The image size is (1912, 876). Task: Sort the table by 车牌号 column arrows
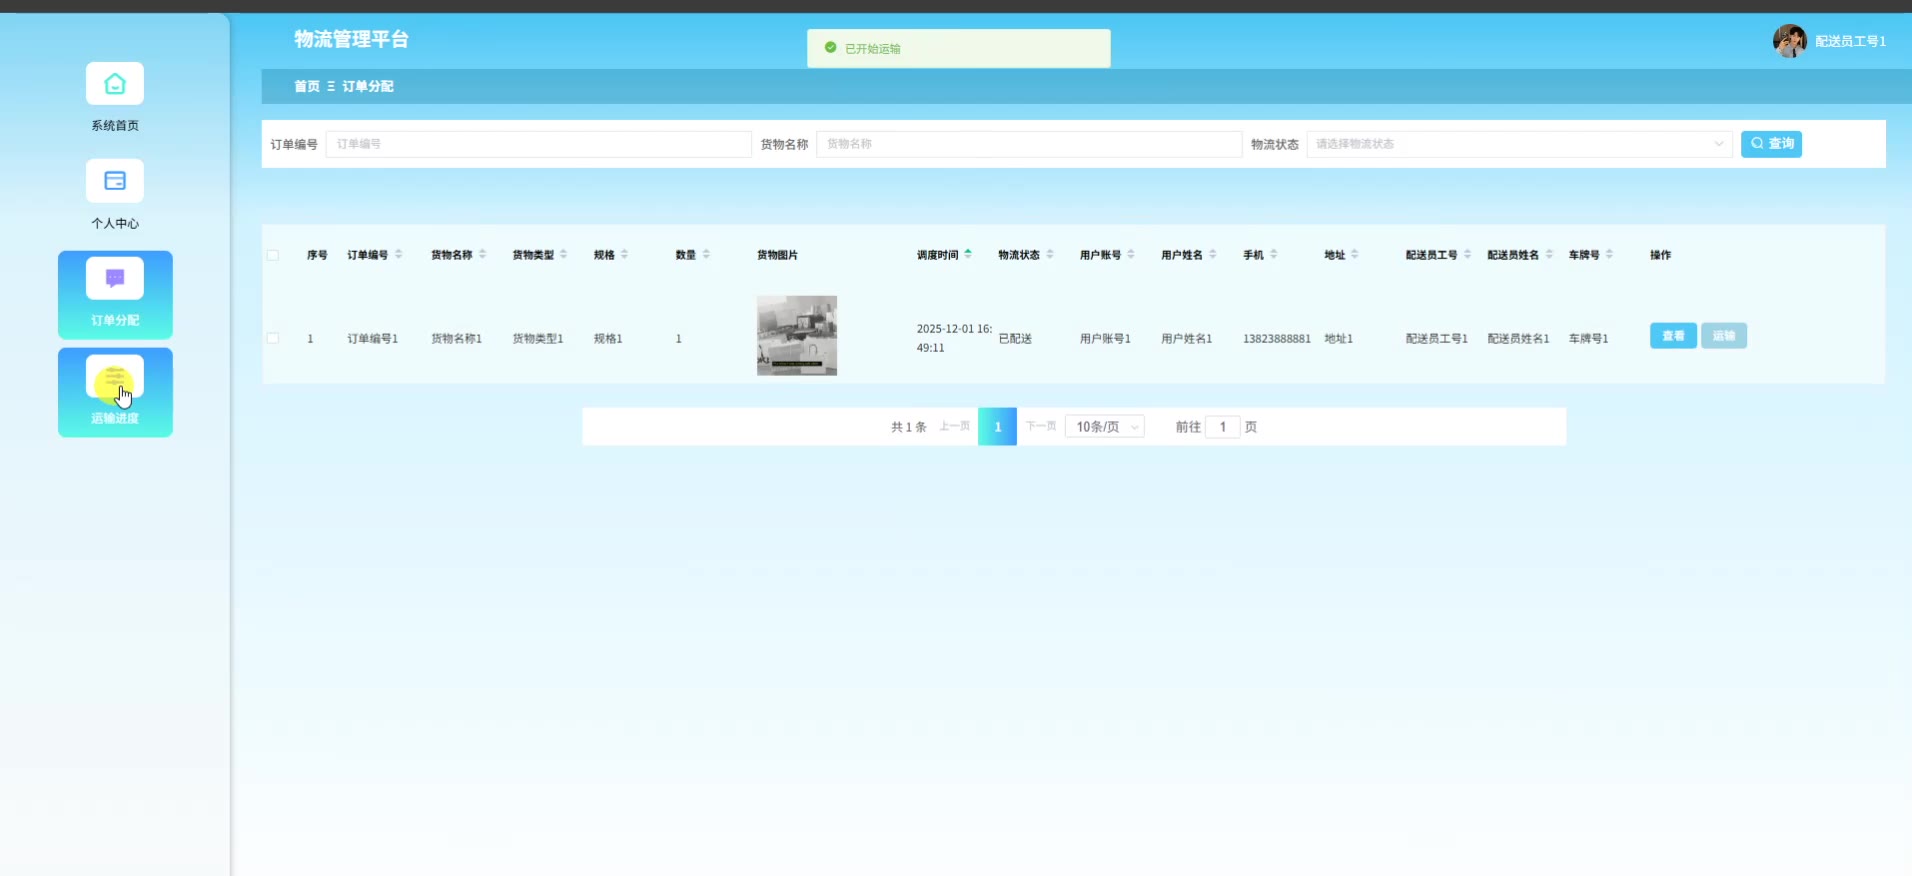[x=1609, y=254]
